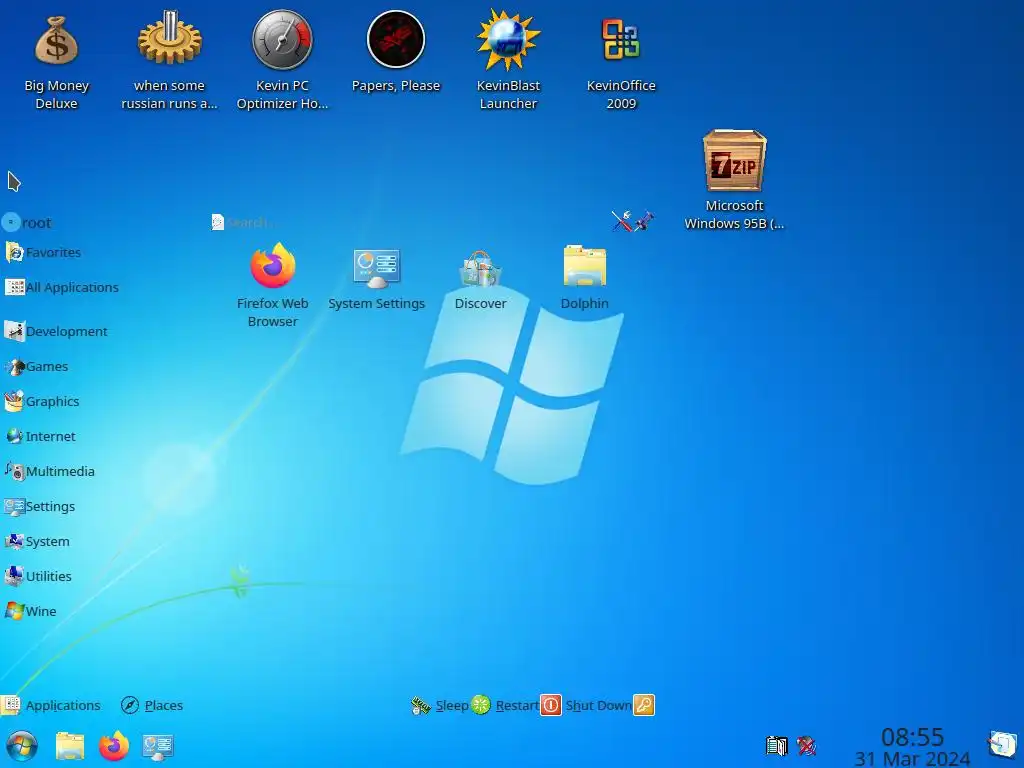This screenshot has height=768, width=1024.
Task: Click the configure tools icon in launcher header
Action: coord(622,221)
